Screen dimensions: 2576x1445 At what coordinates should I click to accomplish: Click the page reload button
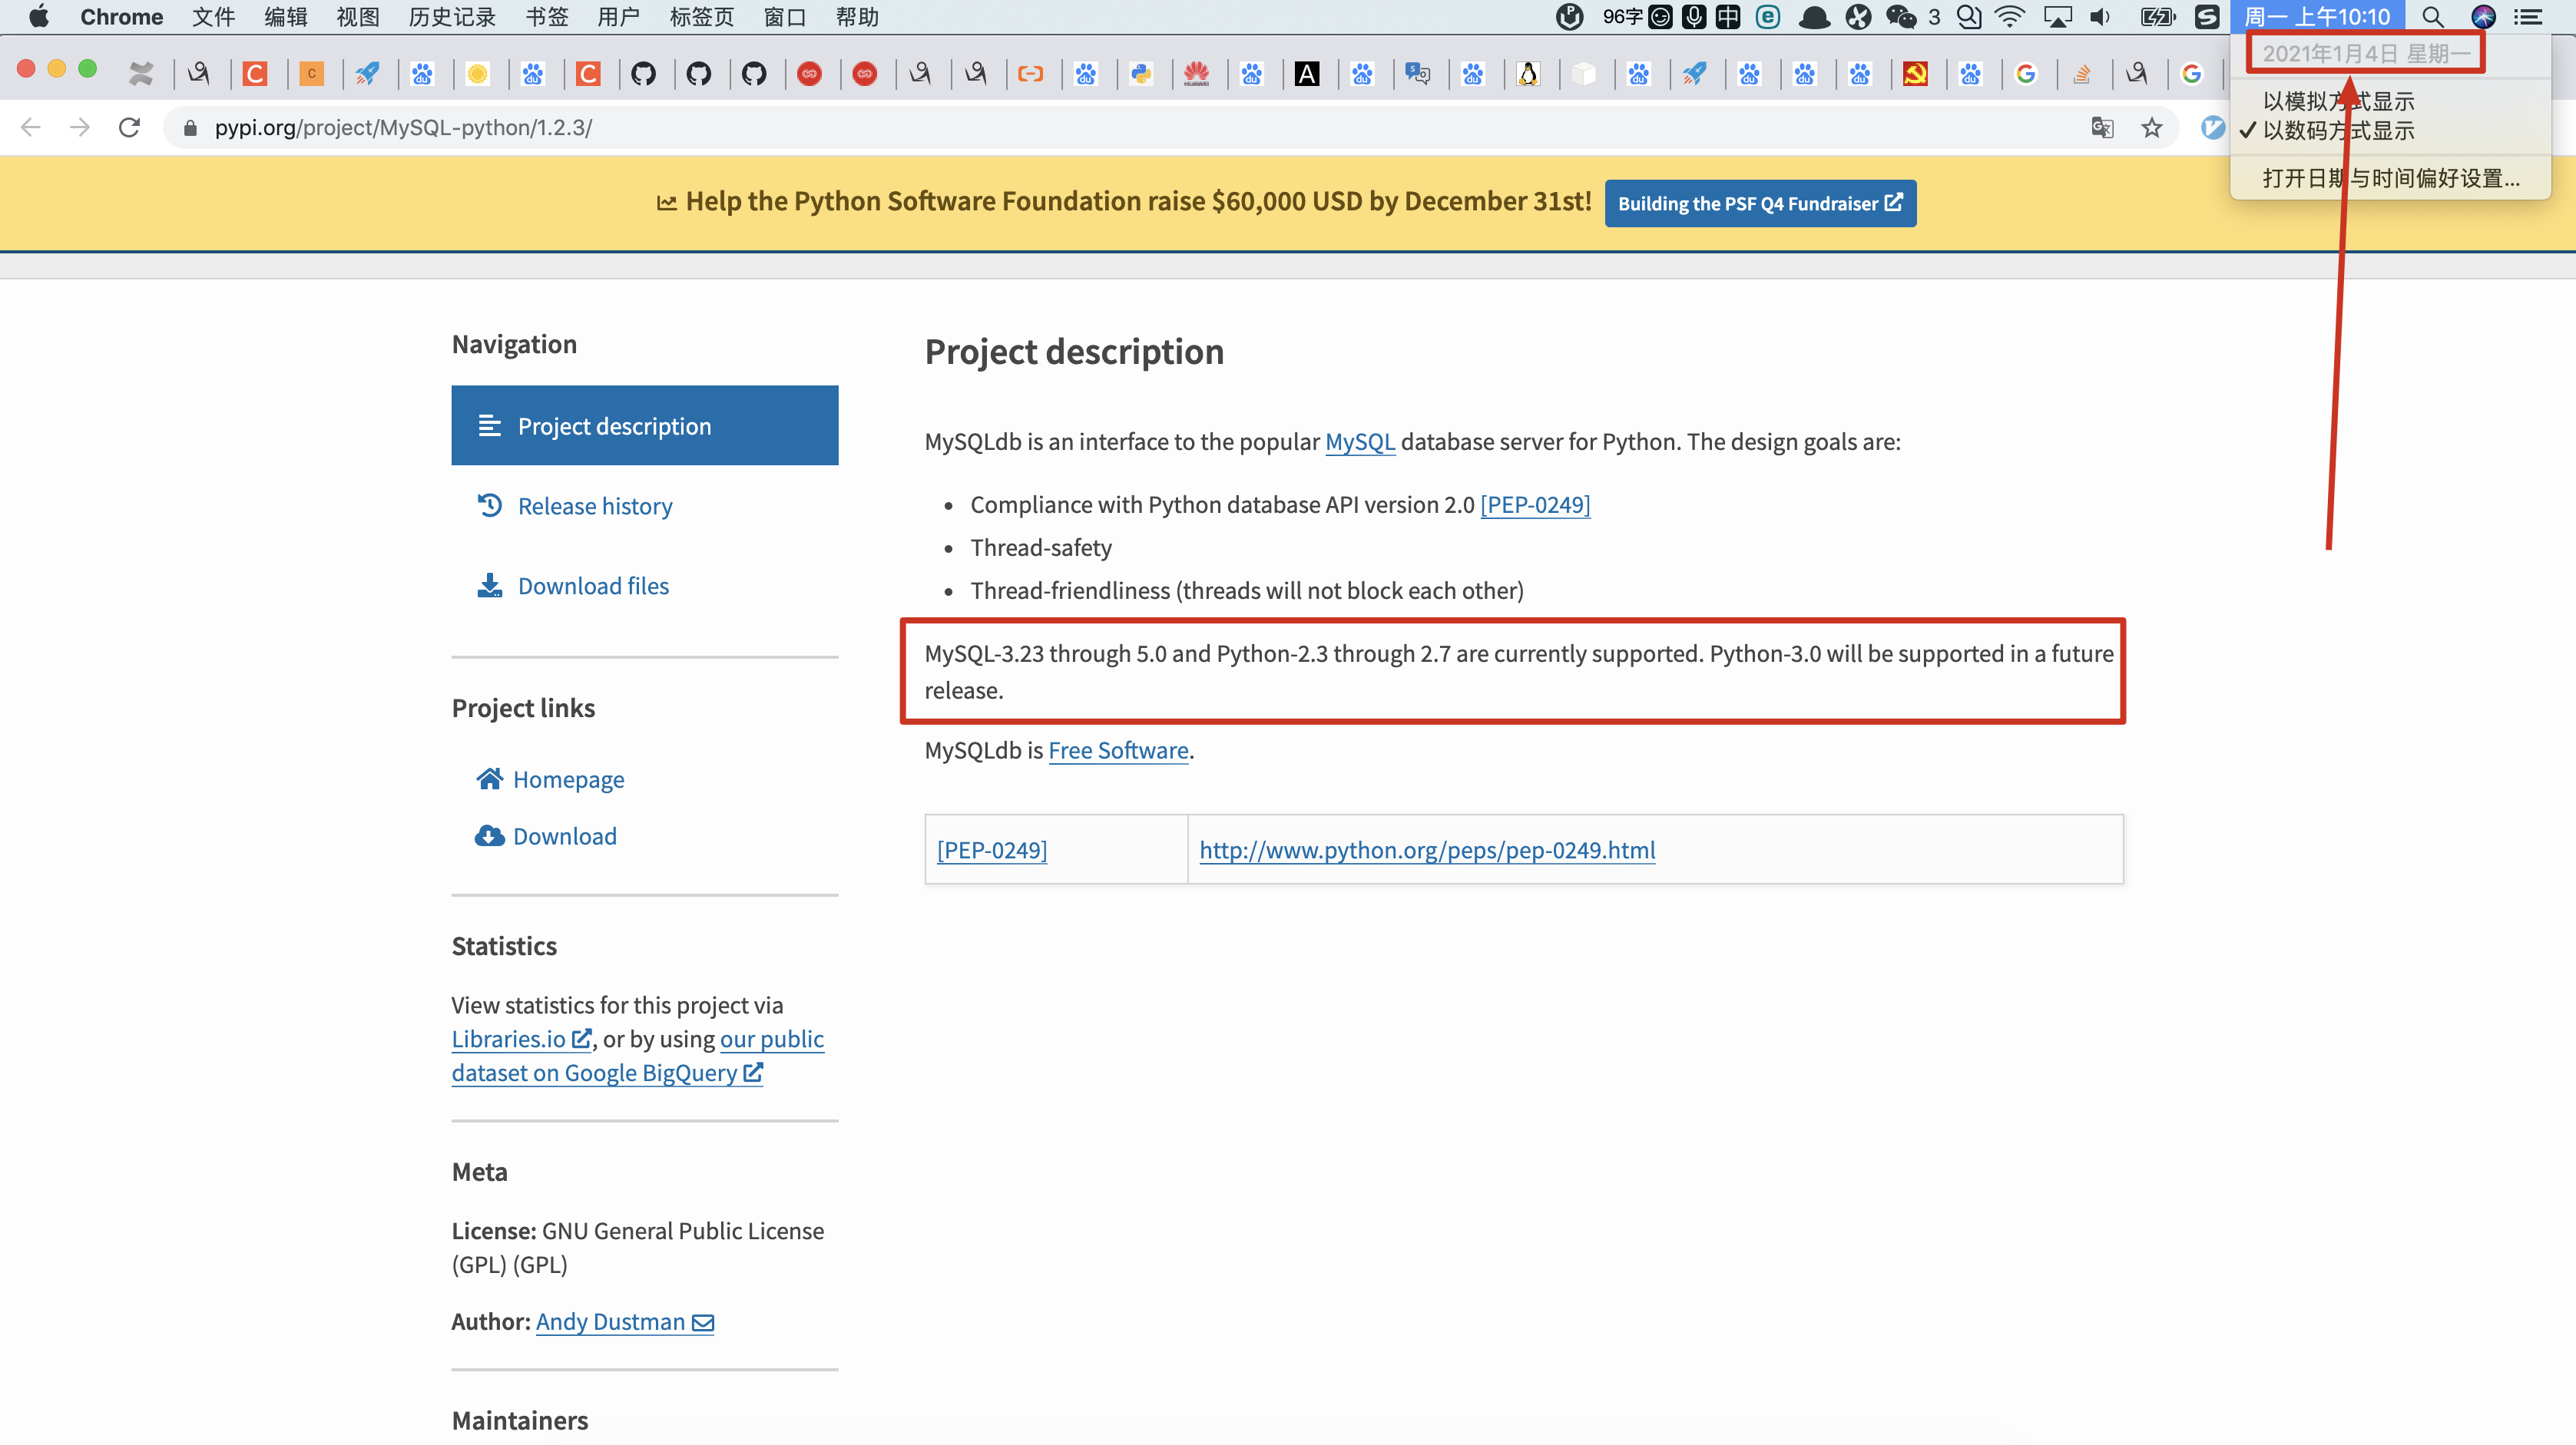pyautogui.click(x=130, y=127)
